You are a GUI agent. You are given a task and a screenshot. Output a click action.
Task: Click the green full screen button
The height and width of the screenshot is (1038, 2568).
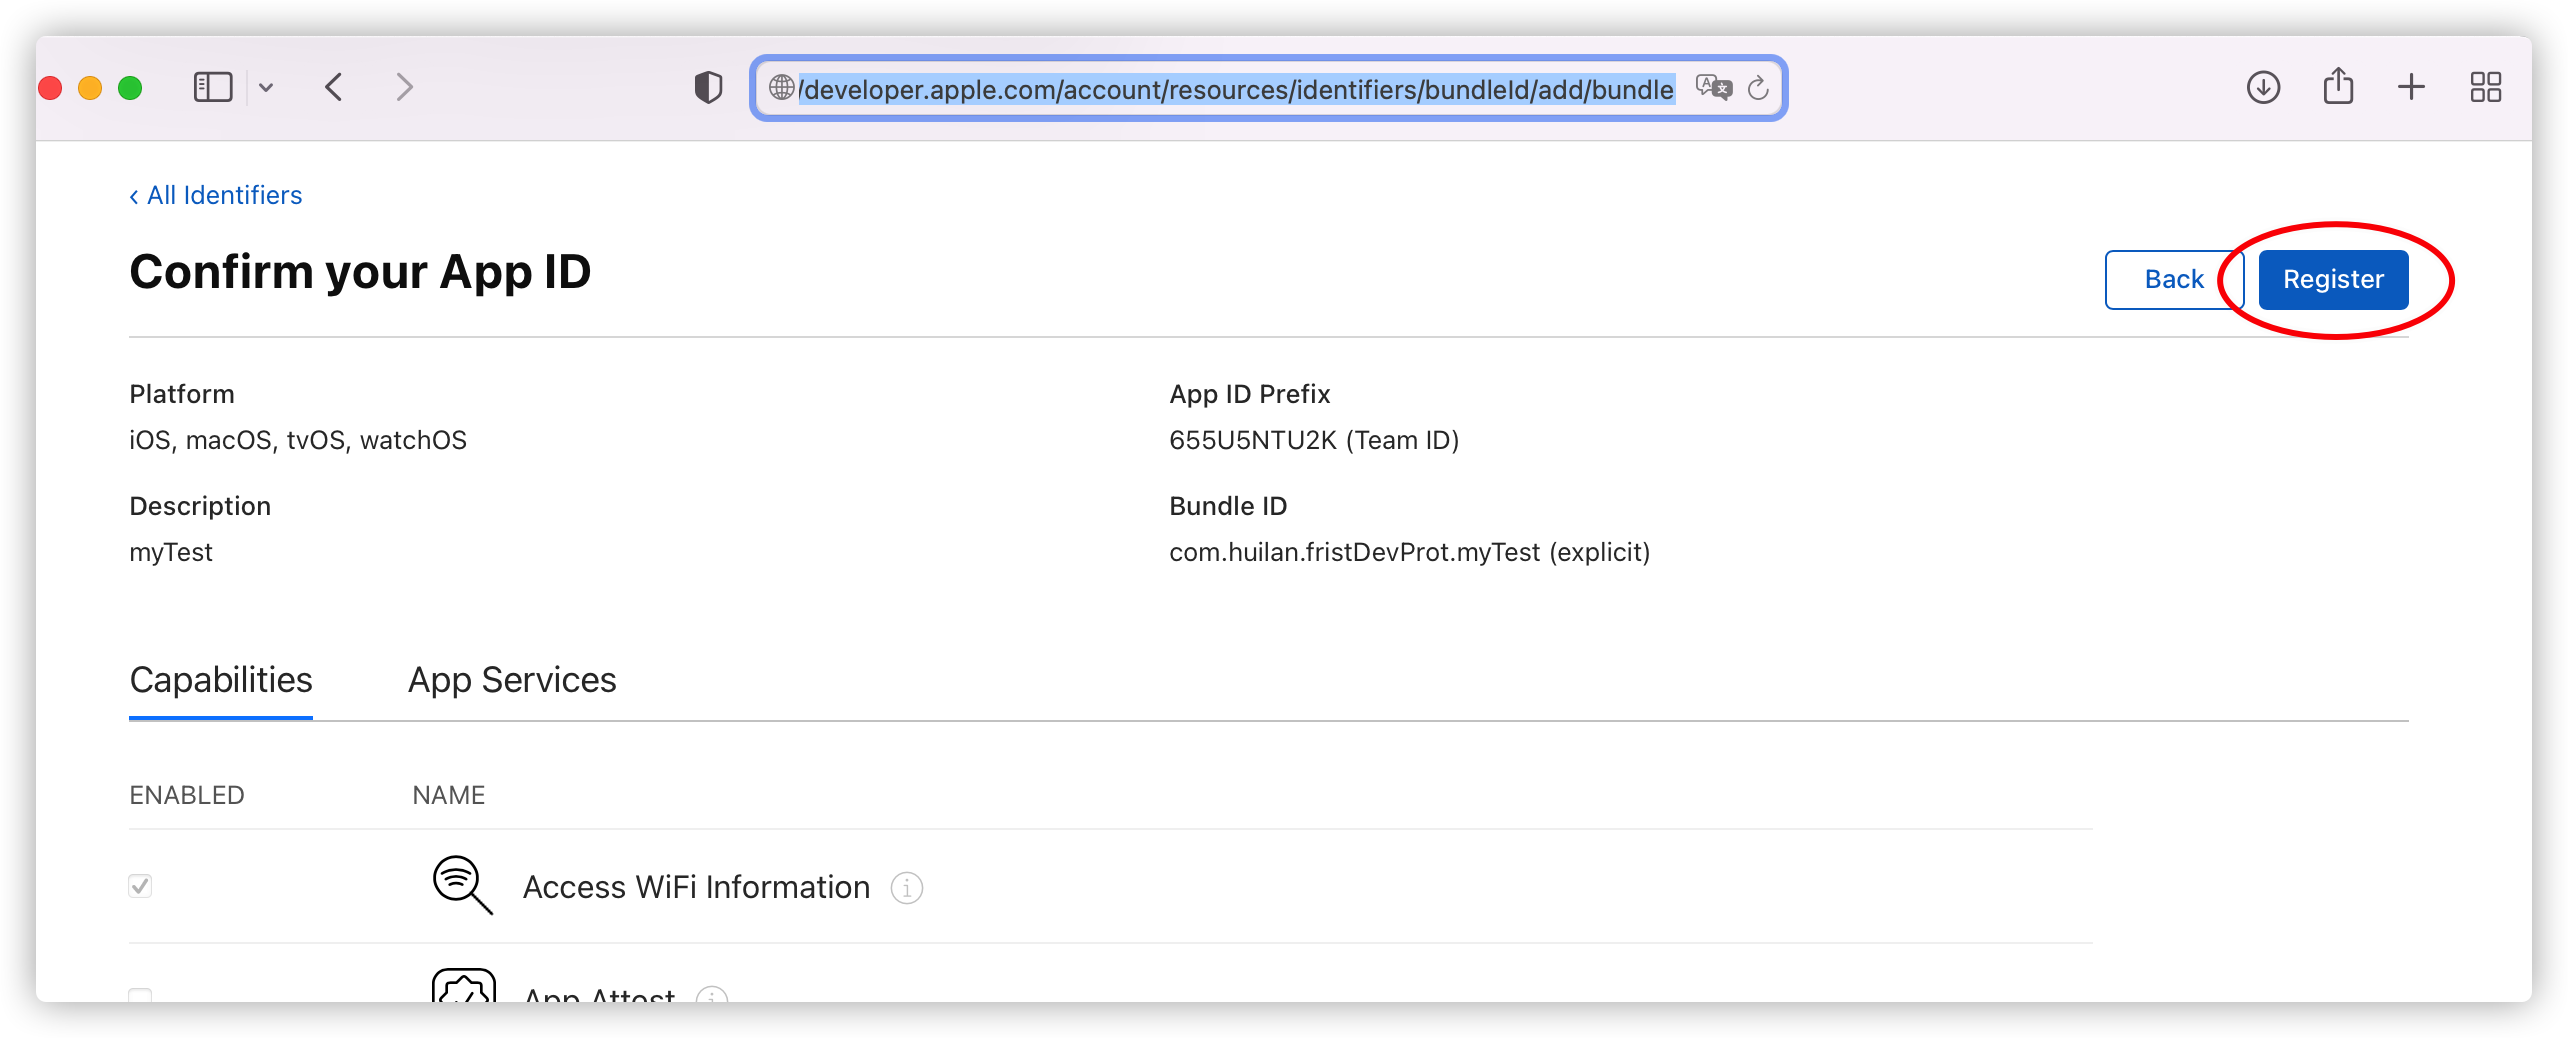pos(130,88)
